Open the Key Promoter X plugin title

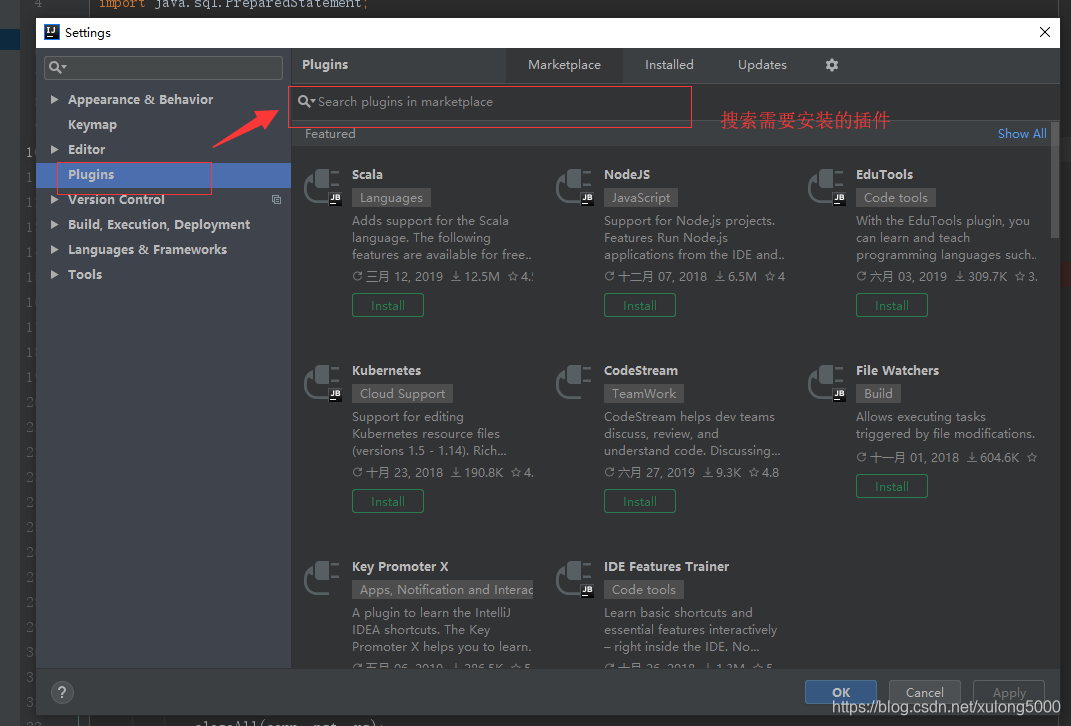pos(400,567)
